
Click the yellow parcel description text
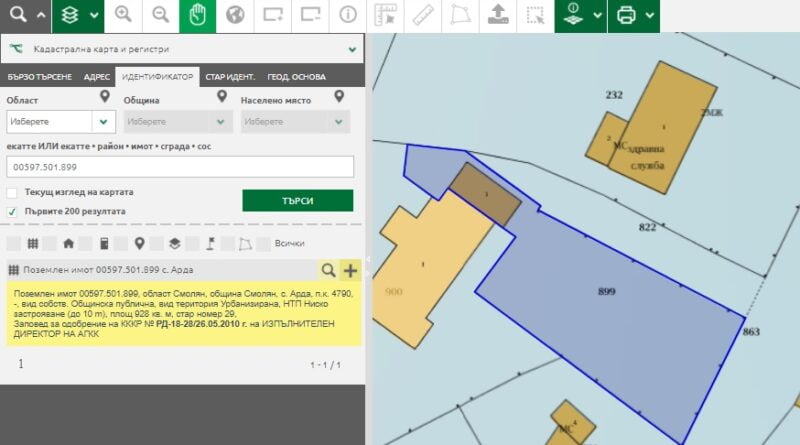[184, 314]
